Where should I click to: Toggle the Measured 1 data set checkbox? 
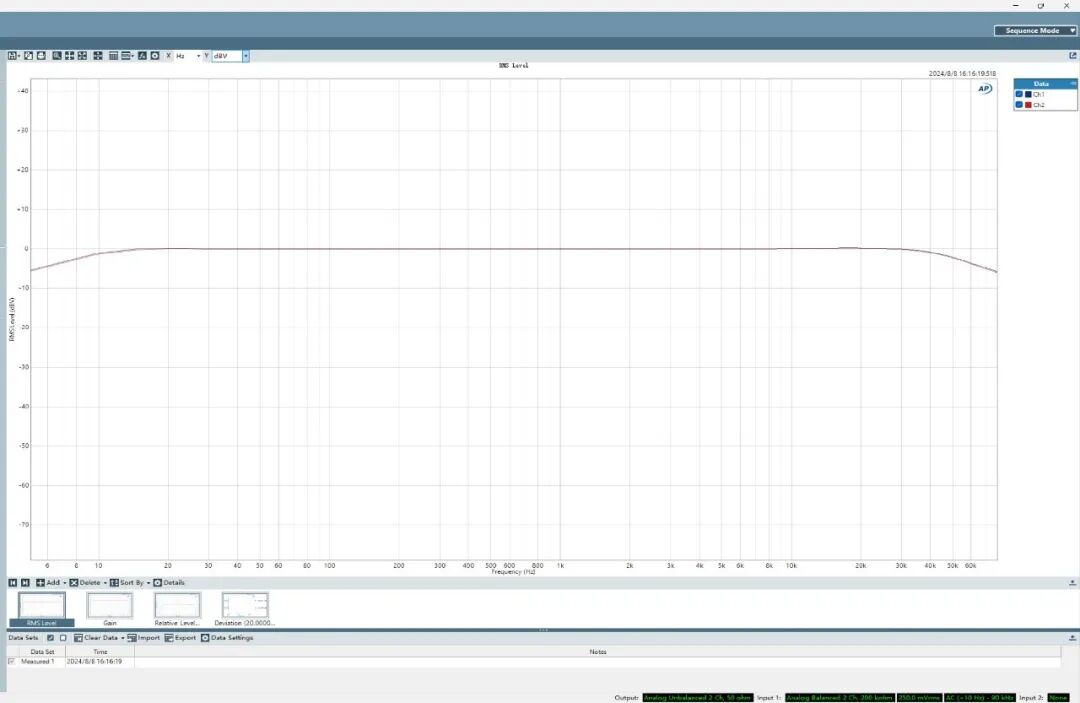click(x=11, y=662)
